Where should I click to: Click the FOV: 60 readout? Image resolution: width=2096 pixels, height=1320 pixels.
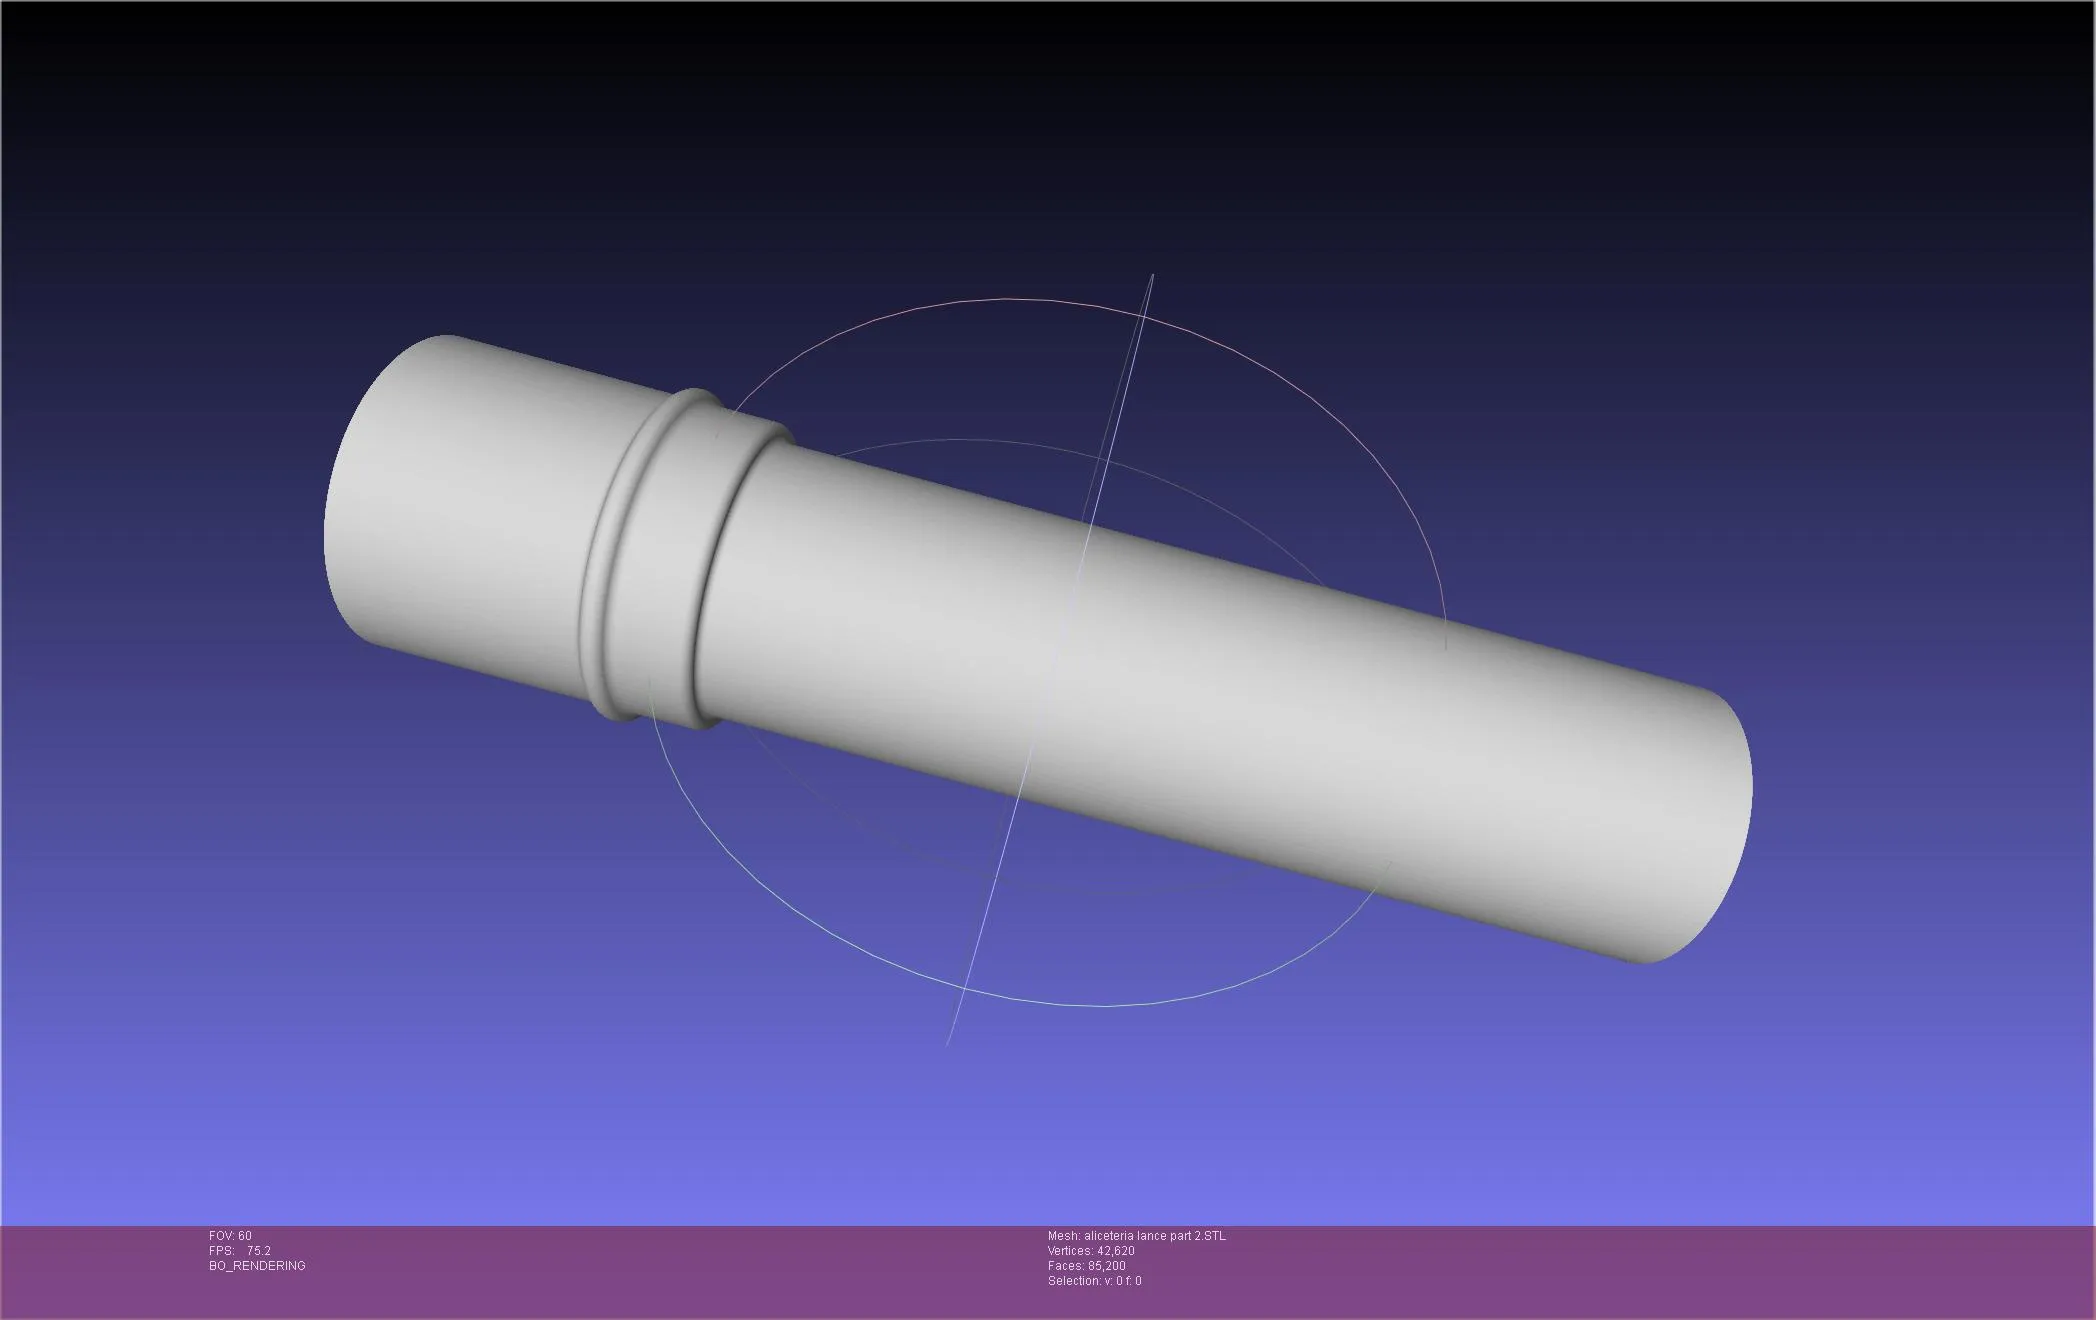click(x=230, y=1236)
